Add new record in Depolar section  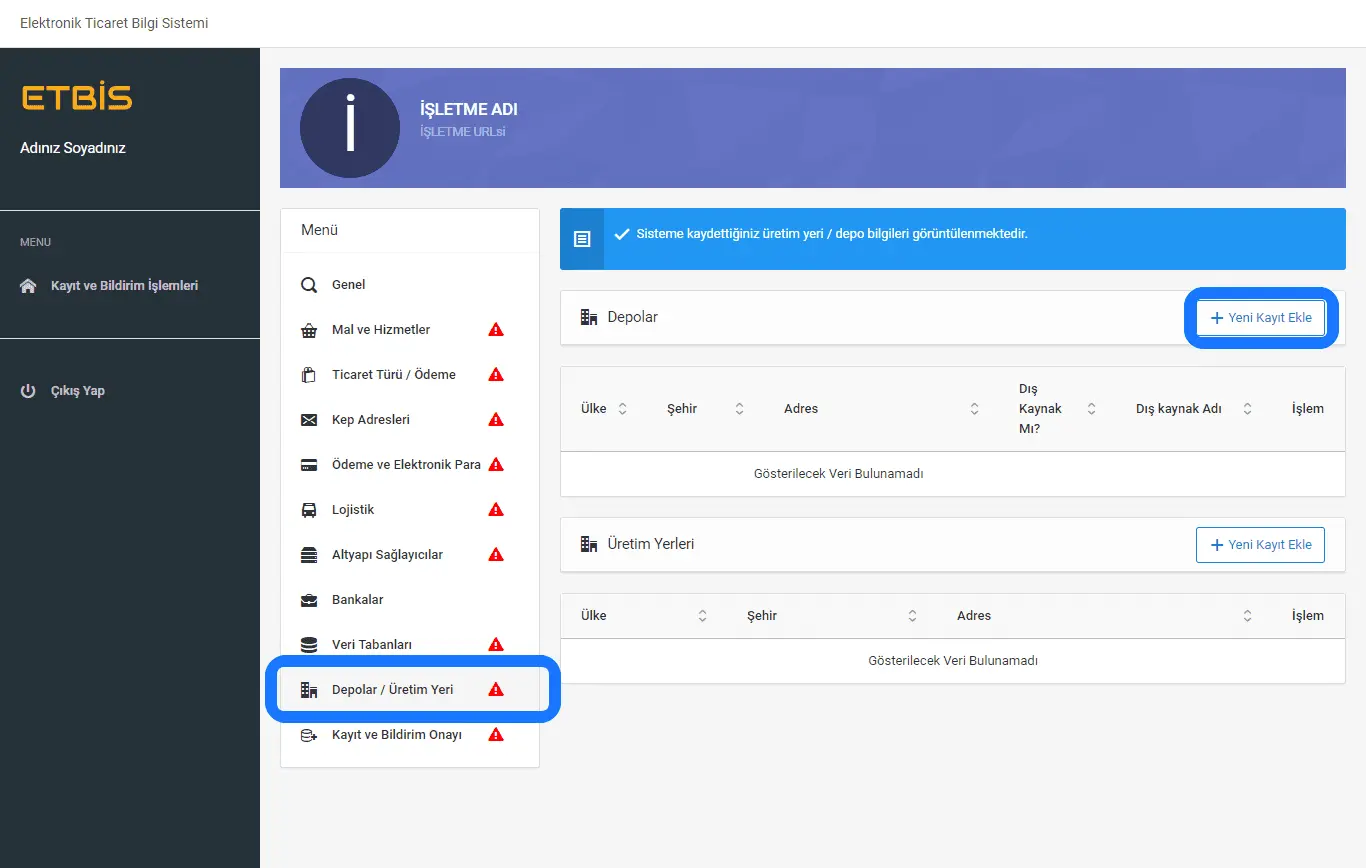pyautogui.click(x=1260, y=318)
